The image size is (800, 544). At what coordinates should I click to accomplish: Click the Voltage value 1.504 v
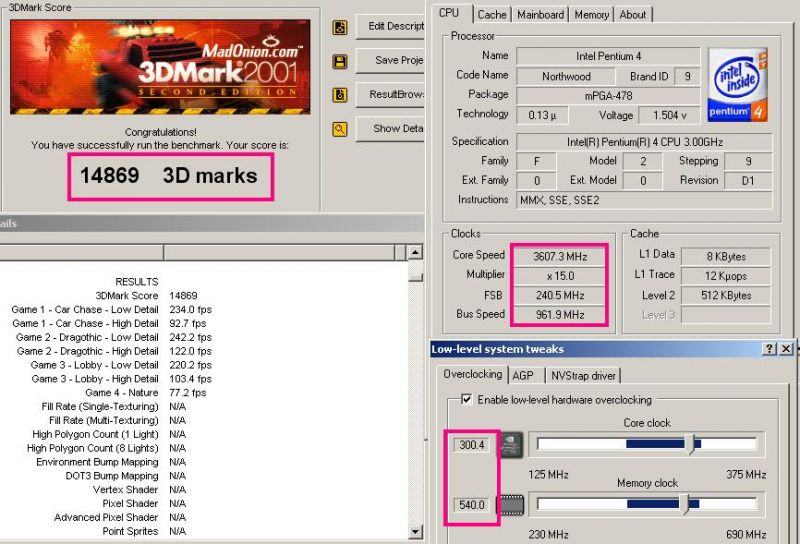[669, 115]
